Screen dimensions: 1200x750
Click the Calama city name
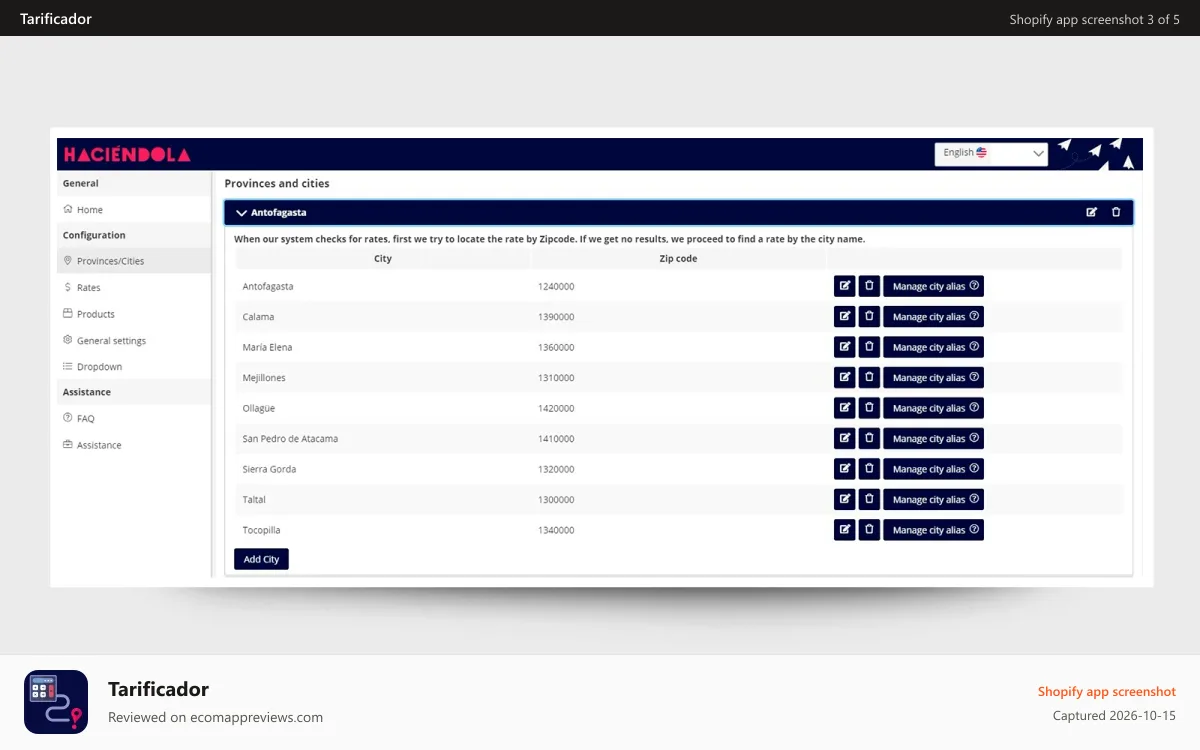(258, 317)
